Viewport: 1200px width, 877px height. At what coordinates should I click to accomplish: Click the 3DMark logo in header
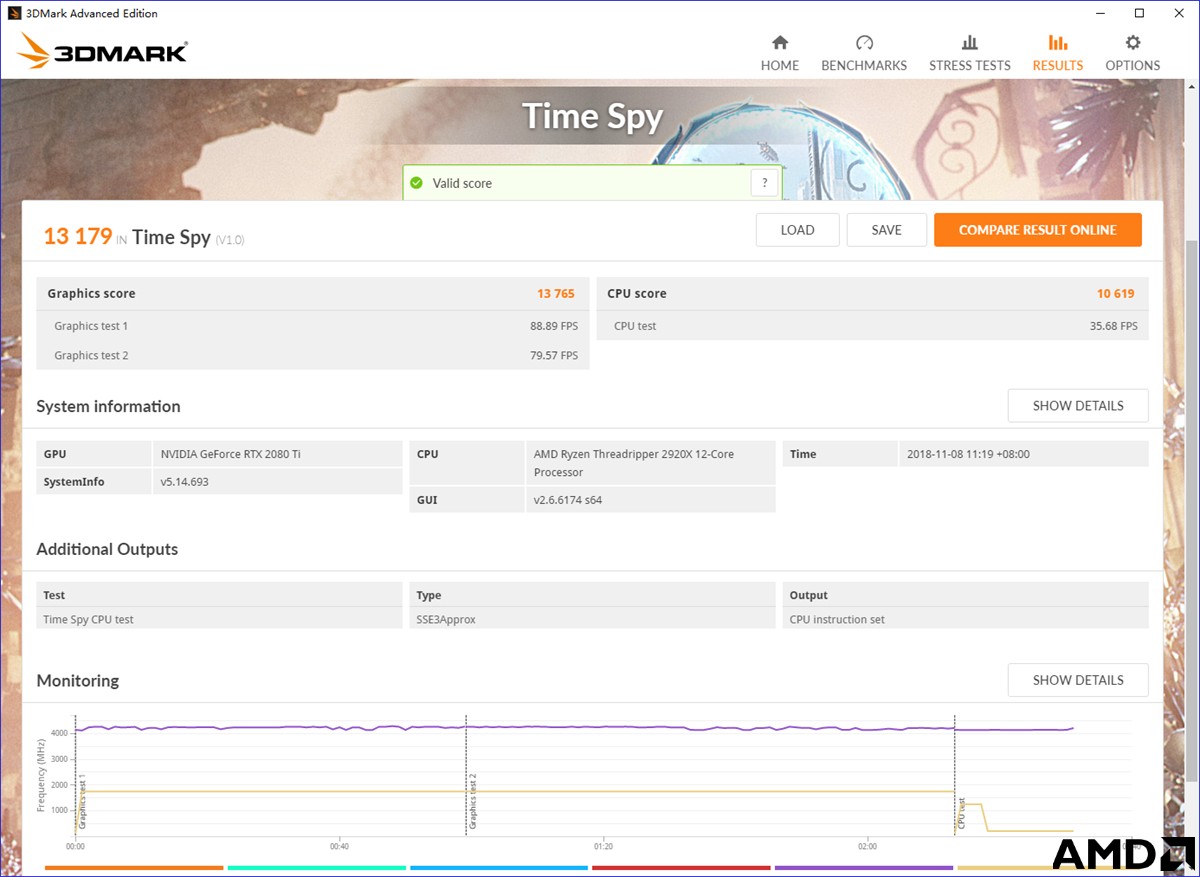pyautogui.click(x=103, y=51)
